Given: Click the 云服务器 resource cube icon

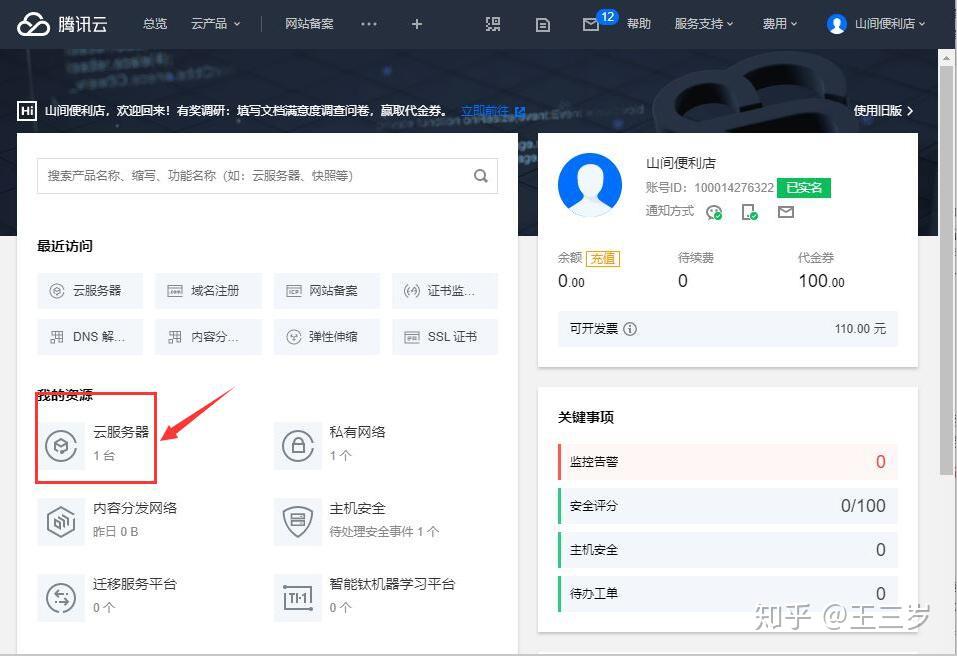Looking at the screenshot, I should [x=61, y=445].
